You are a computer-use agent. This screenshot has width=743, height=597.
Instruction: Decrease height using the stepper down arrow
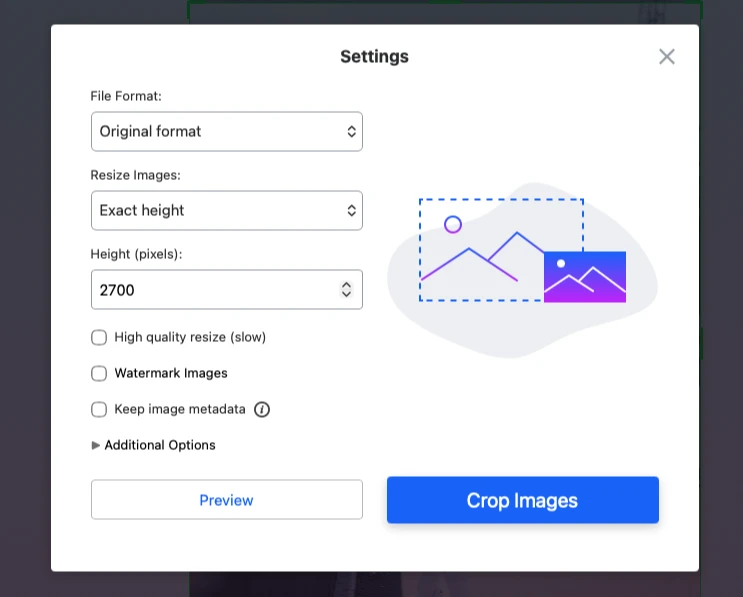[346, 294]
